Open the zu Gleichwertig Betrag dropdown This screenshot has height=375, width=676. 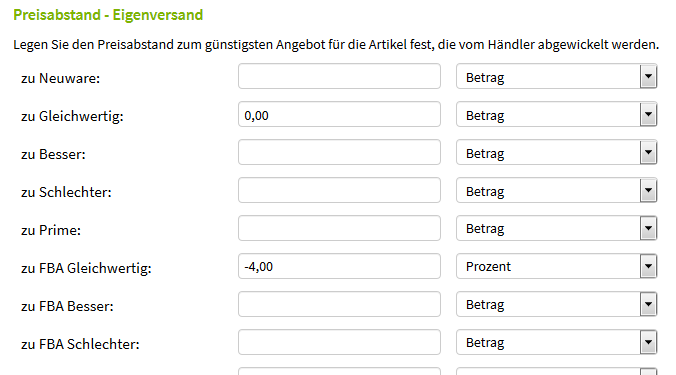[x=557, y=114]
